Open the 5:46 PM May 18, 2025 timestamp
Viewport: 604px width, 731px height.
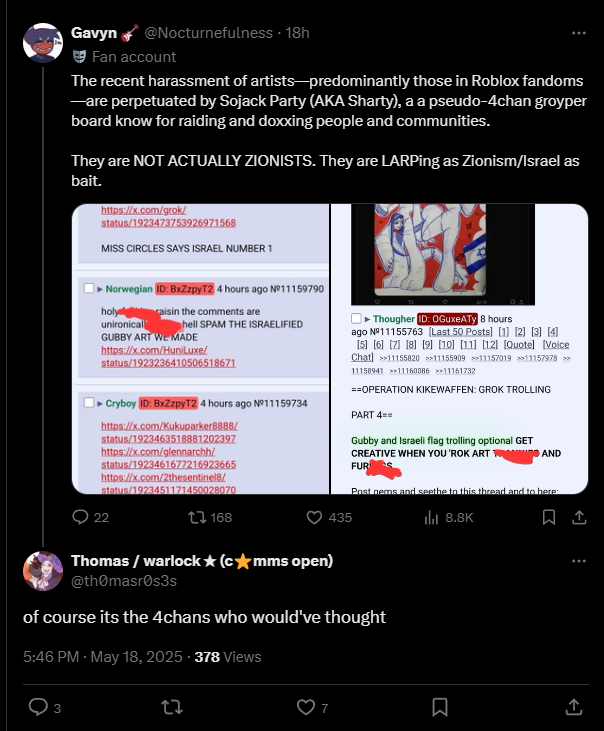(x=103, y=656)
